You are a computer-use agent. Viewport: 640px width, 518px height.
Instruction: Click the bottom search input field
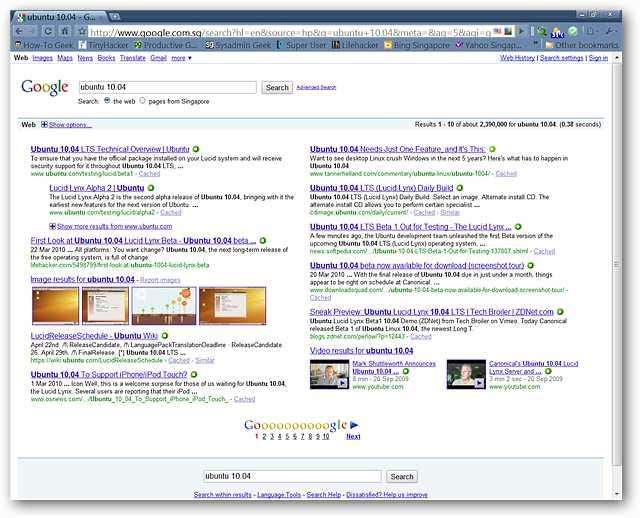coord(292,476)
